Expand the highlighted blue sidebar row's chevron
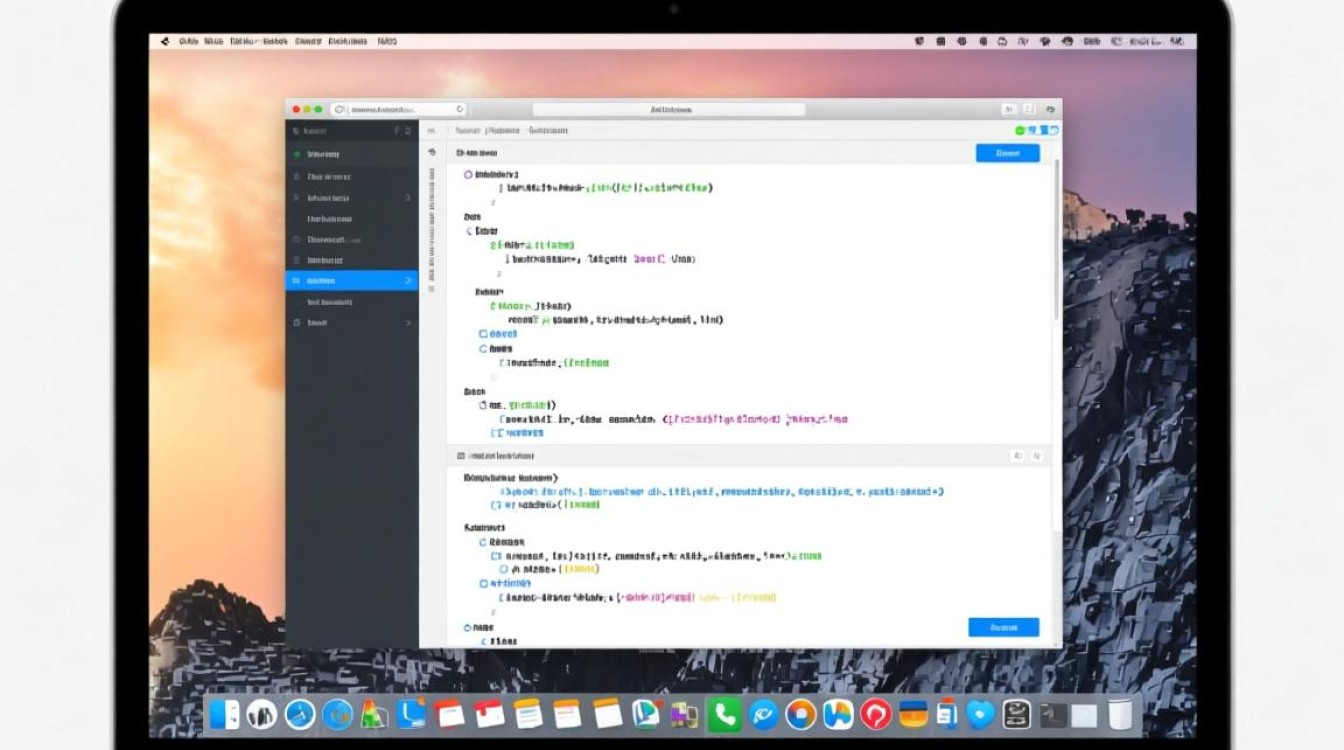The image size is (1344, 750). click(408, 281)
